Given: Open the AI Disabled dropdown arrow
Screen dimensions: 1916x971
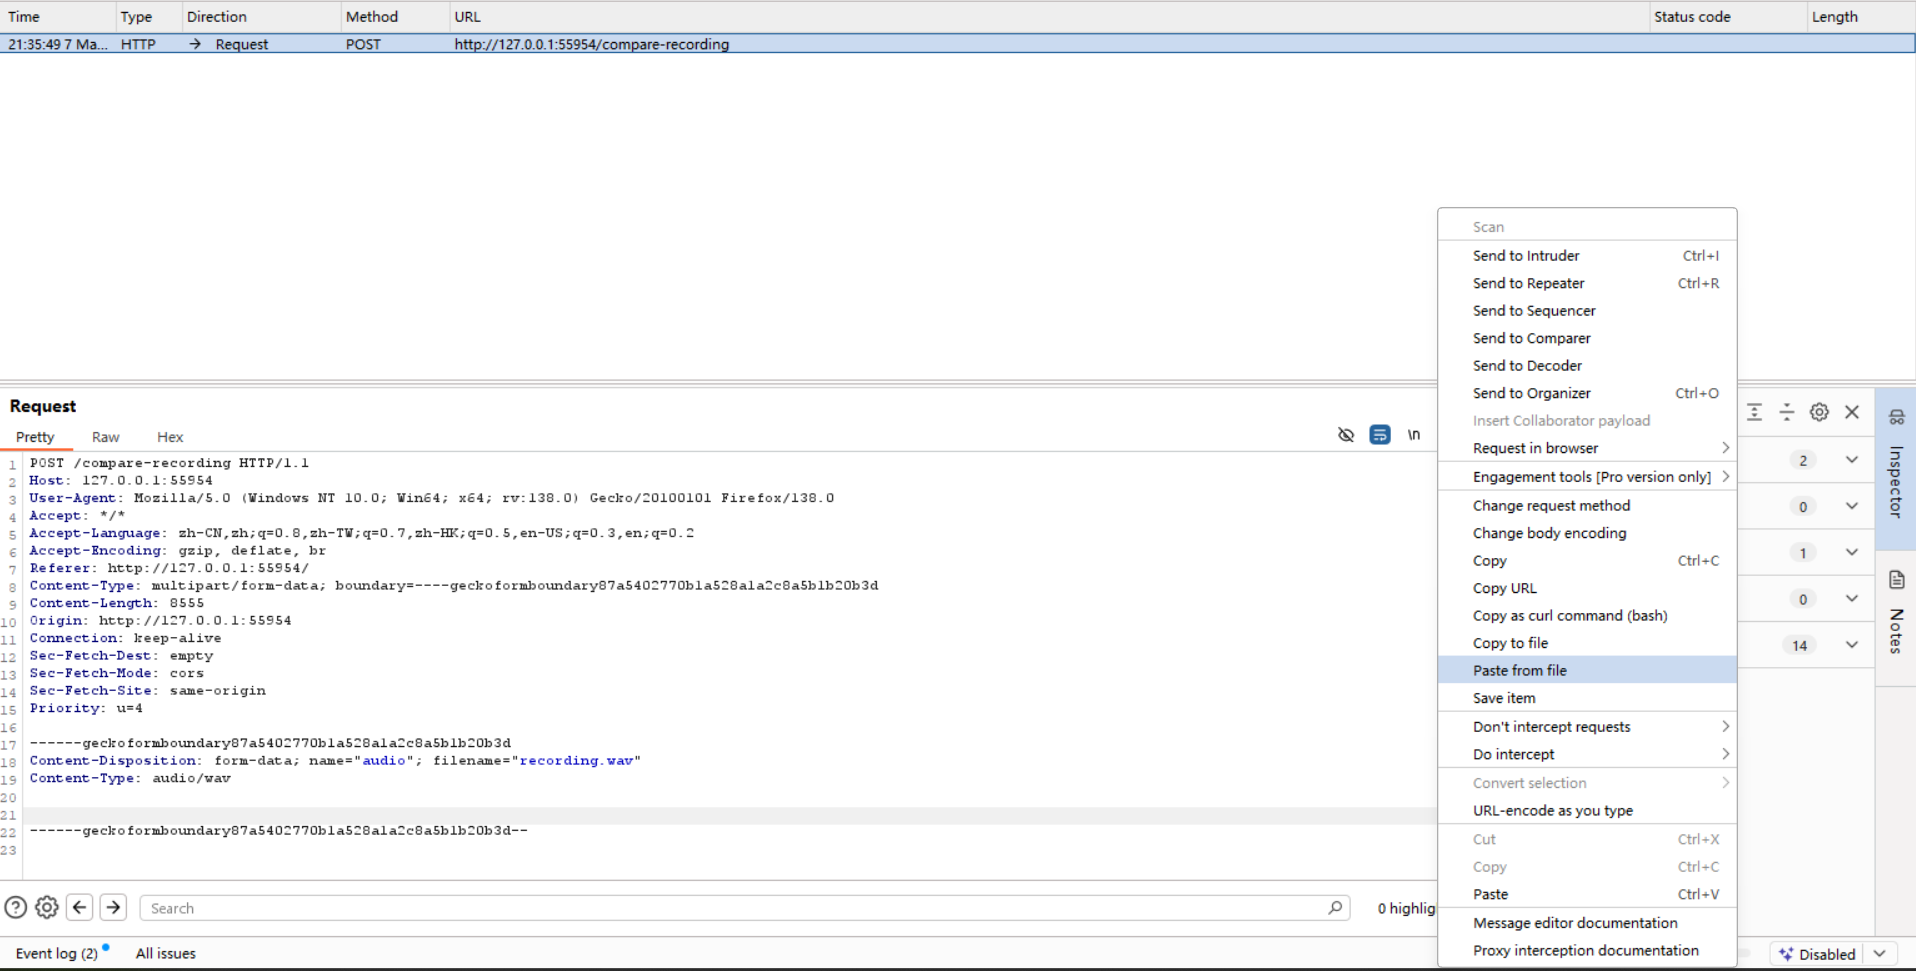Looking at the screenshot, I should (x=1880, y=954).
